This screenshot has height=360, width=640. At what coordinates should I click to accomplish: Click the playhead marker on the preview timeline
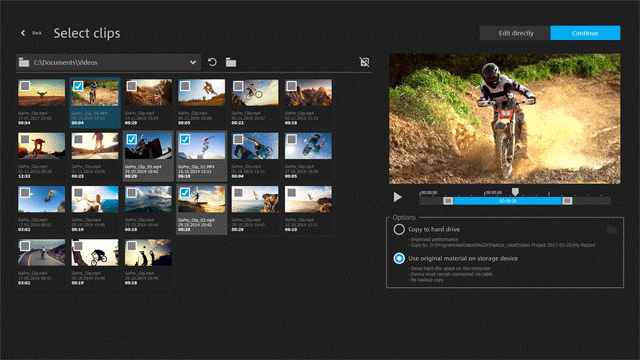tap(515, 191)
